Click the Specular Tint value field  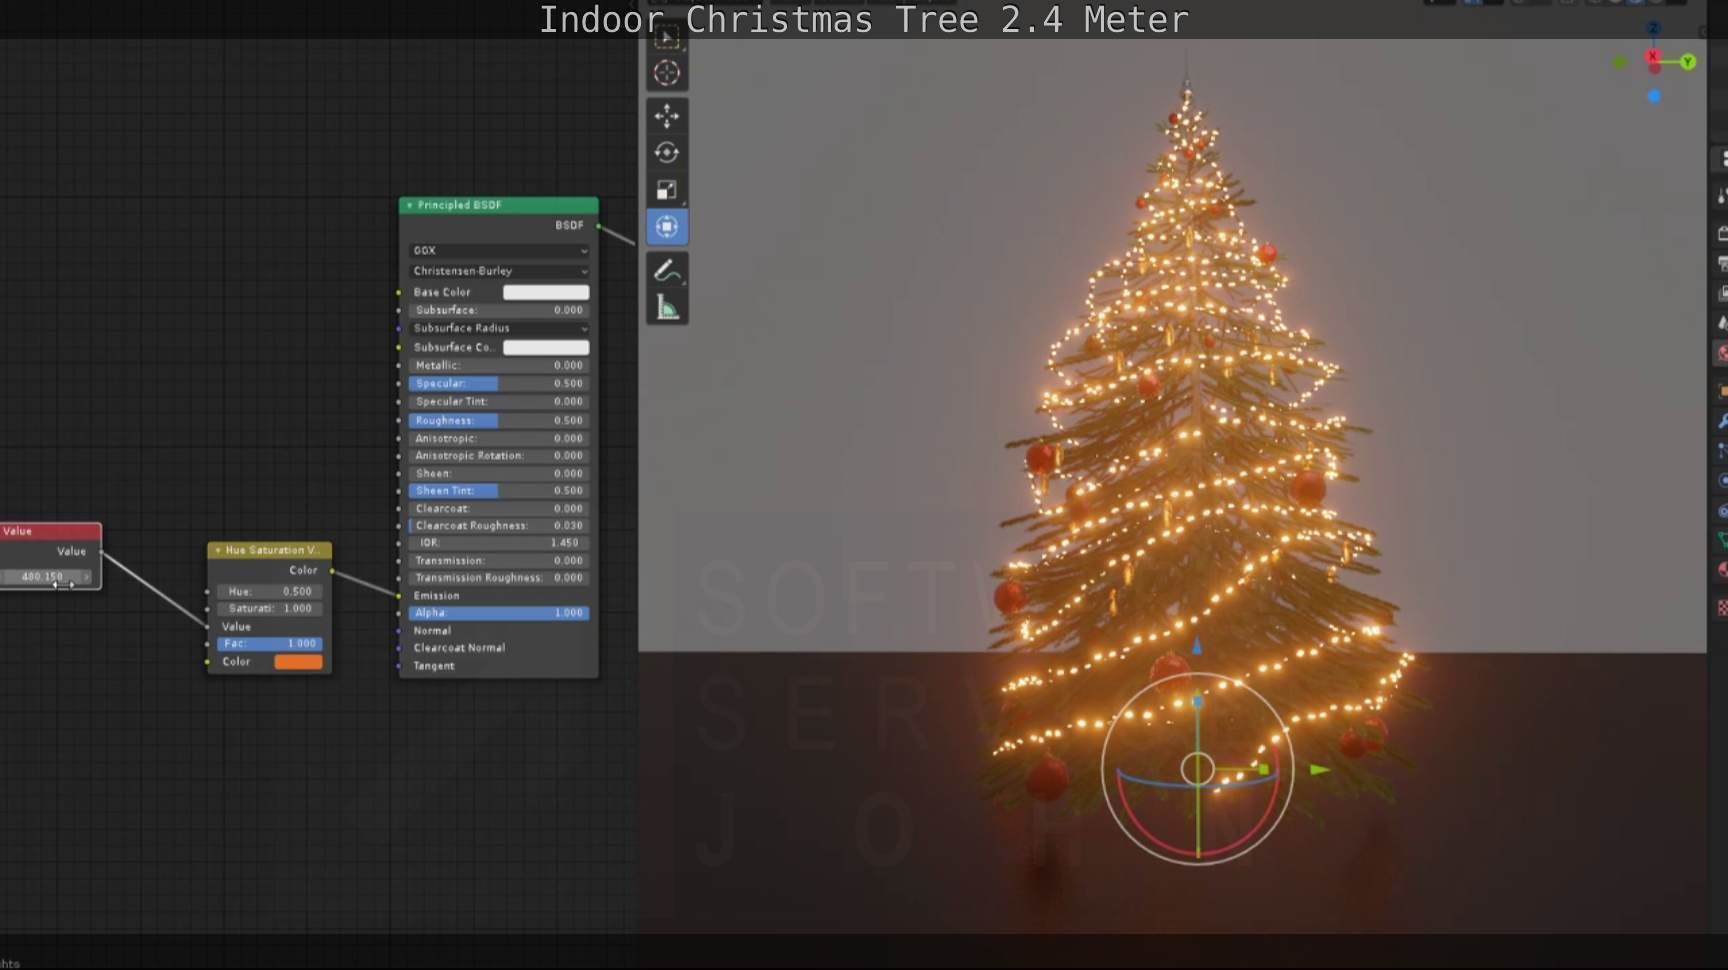point(499,401)
